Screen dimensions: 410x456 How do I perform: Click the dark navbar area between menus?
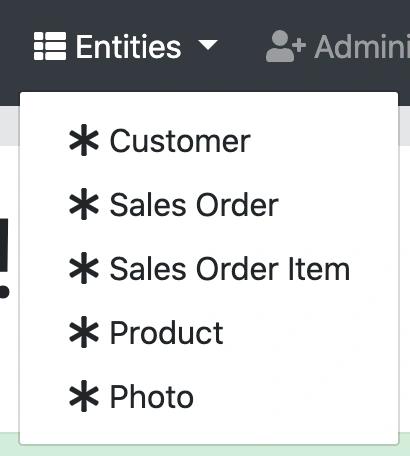242,46
